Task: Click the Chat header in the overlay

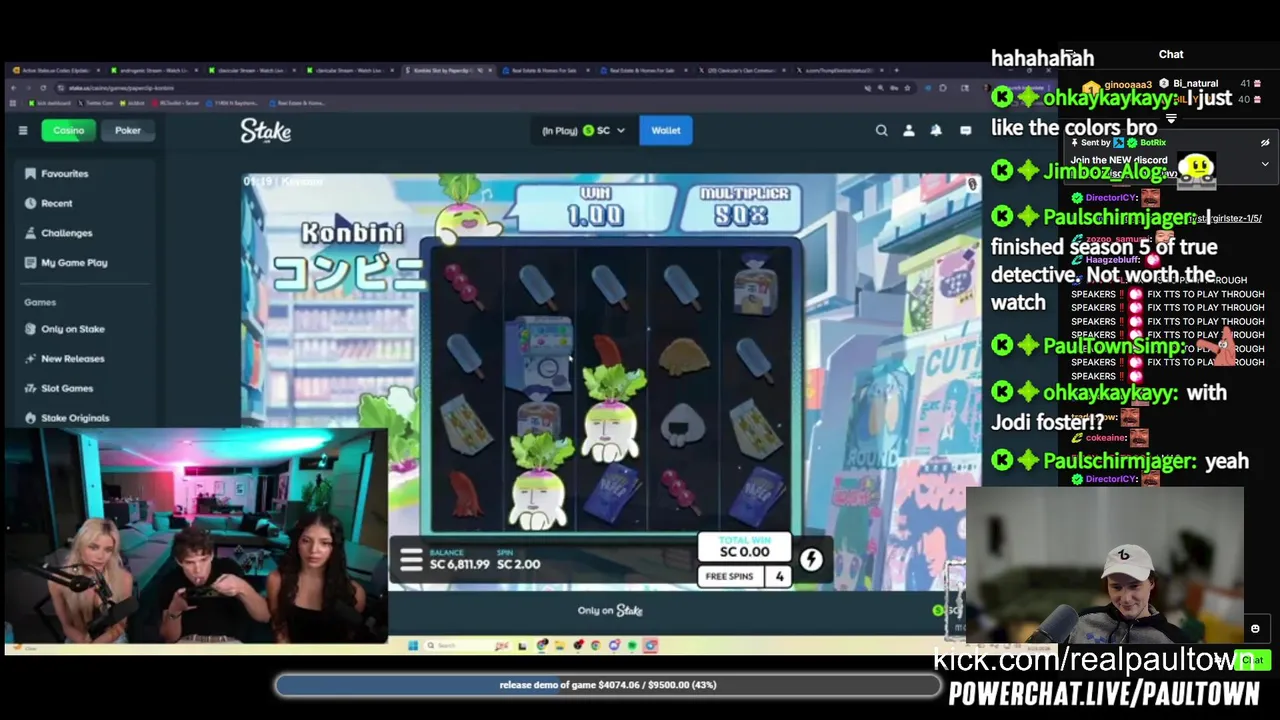Action: (x=1171, y=54)
